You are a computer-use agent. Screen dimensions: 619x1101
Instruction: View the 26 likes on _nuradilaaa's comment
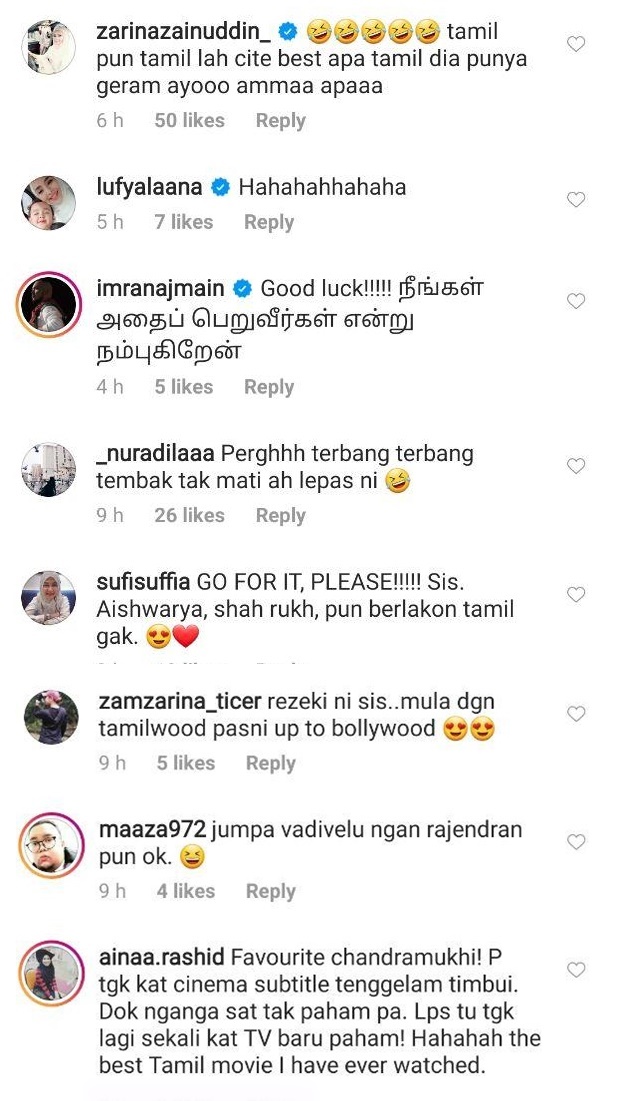click(189, 515)
